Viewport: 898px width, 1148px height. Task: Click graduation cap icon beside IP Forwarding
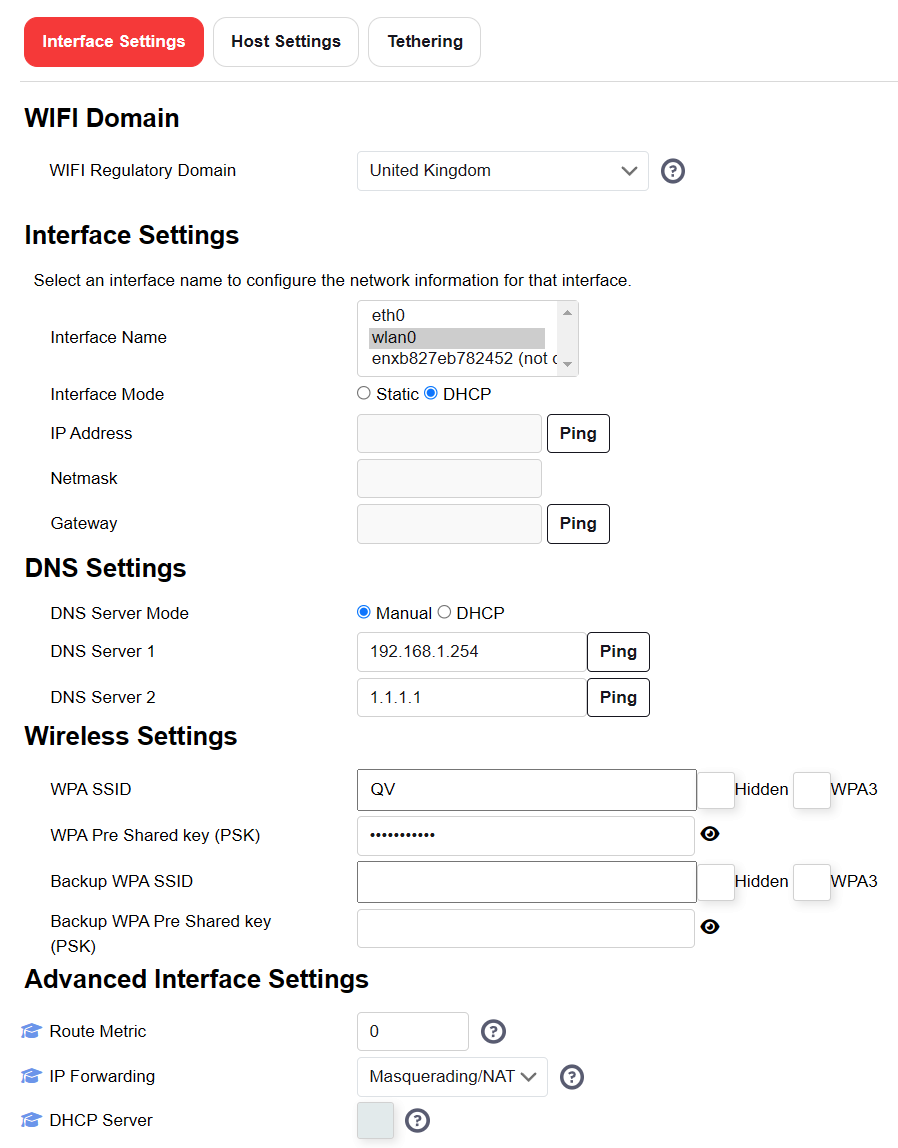click(31, 1076)
